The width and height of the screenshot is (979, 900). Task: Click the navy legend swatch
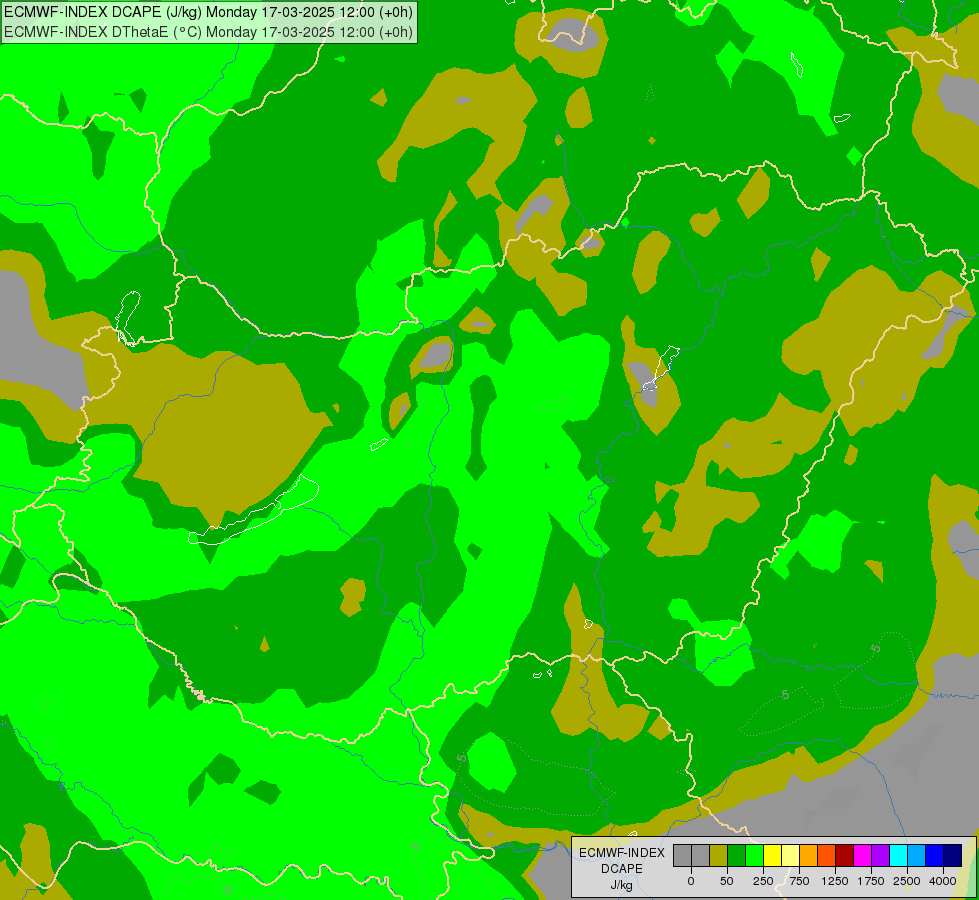952,856
